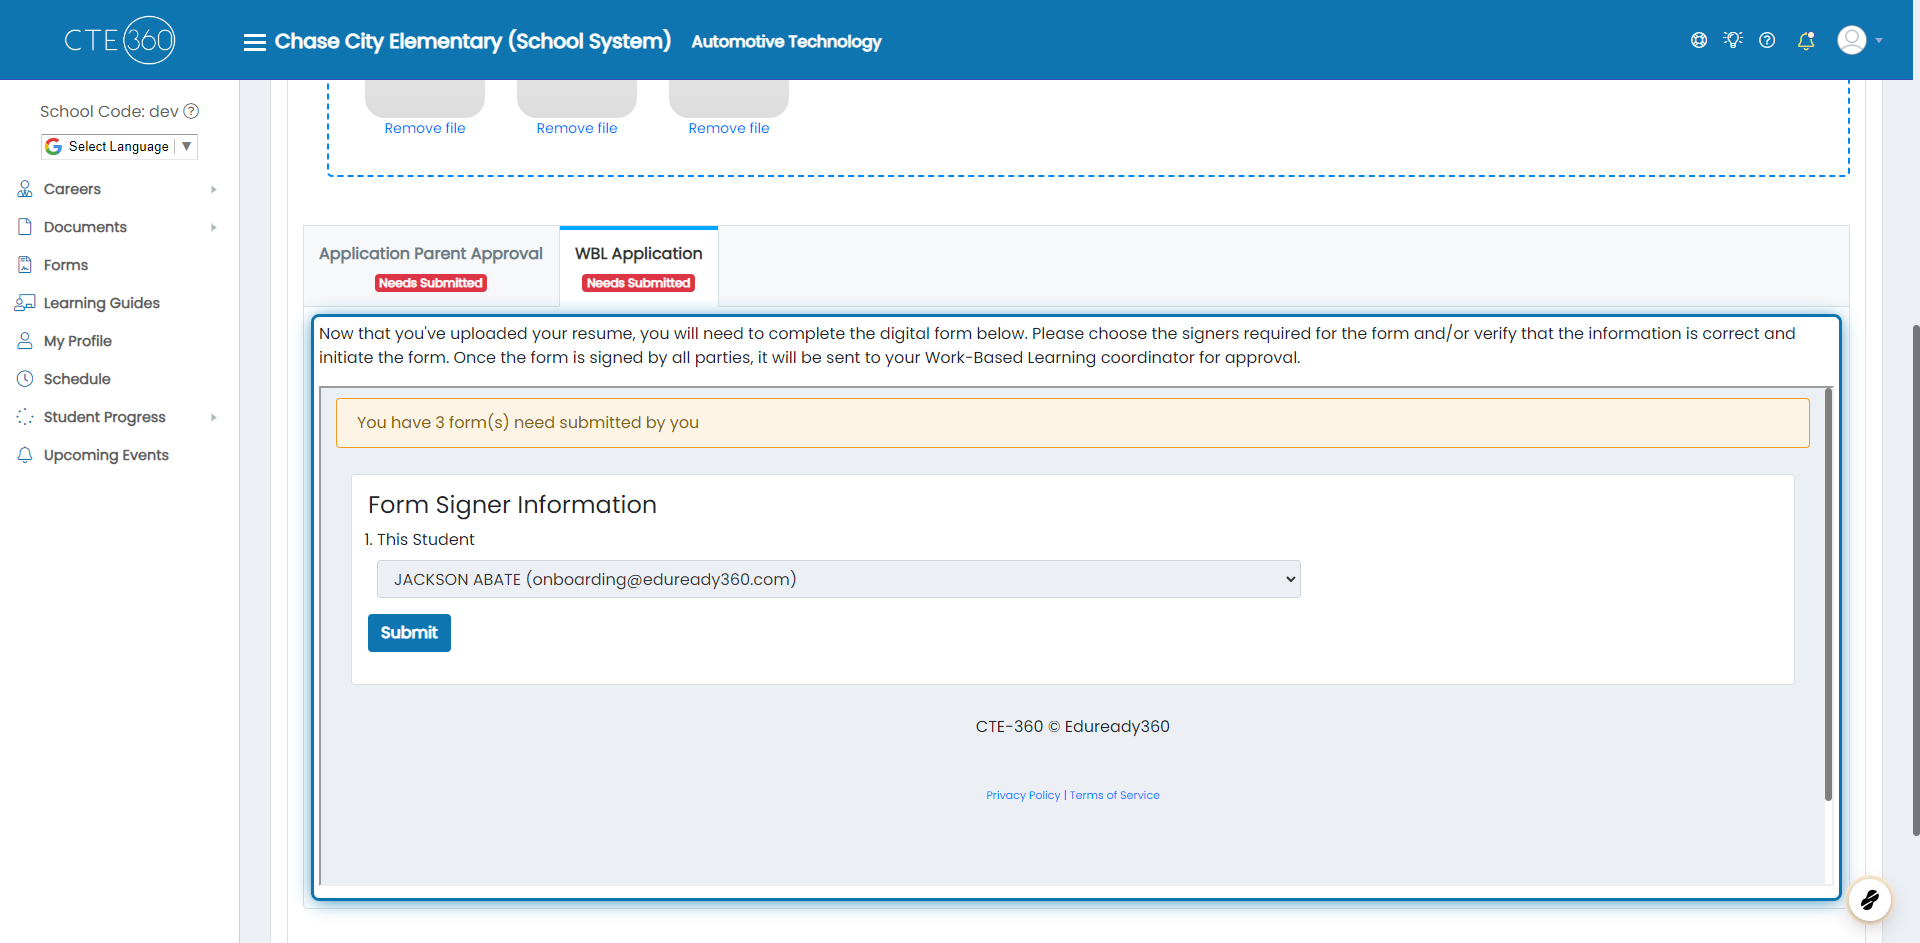
Task: Open Student Progress in sidebar
Action: pos(105,417)
